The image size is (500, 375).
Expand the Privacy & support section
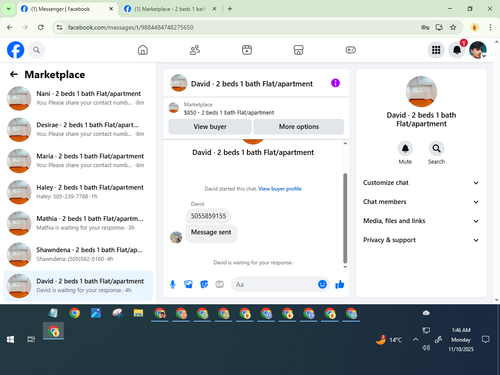[x=421, y=240]
